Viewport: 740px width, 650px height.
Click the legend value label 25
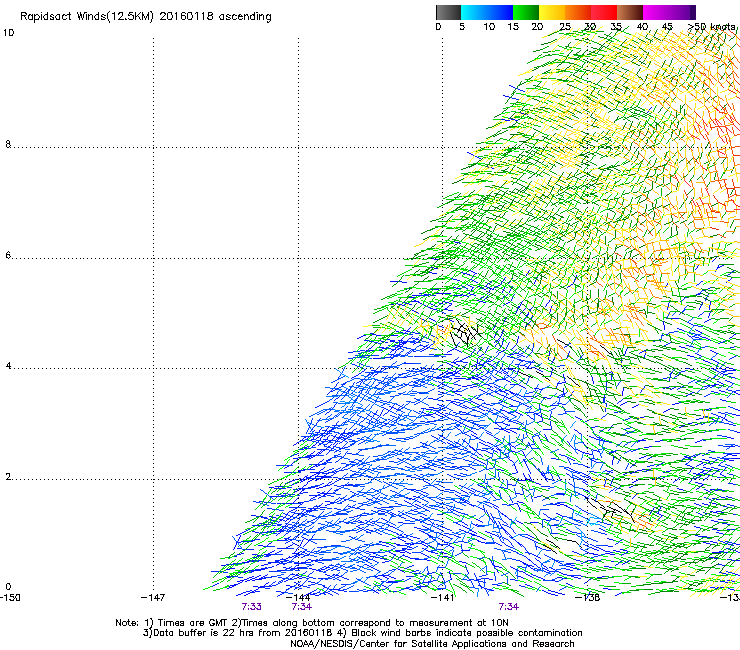(x=565, y=27)
